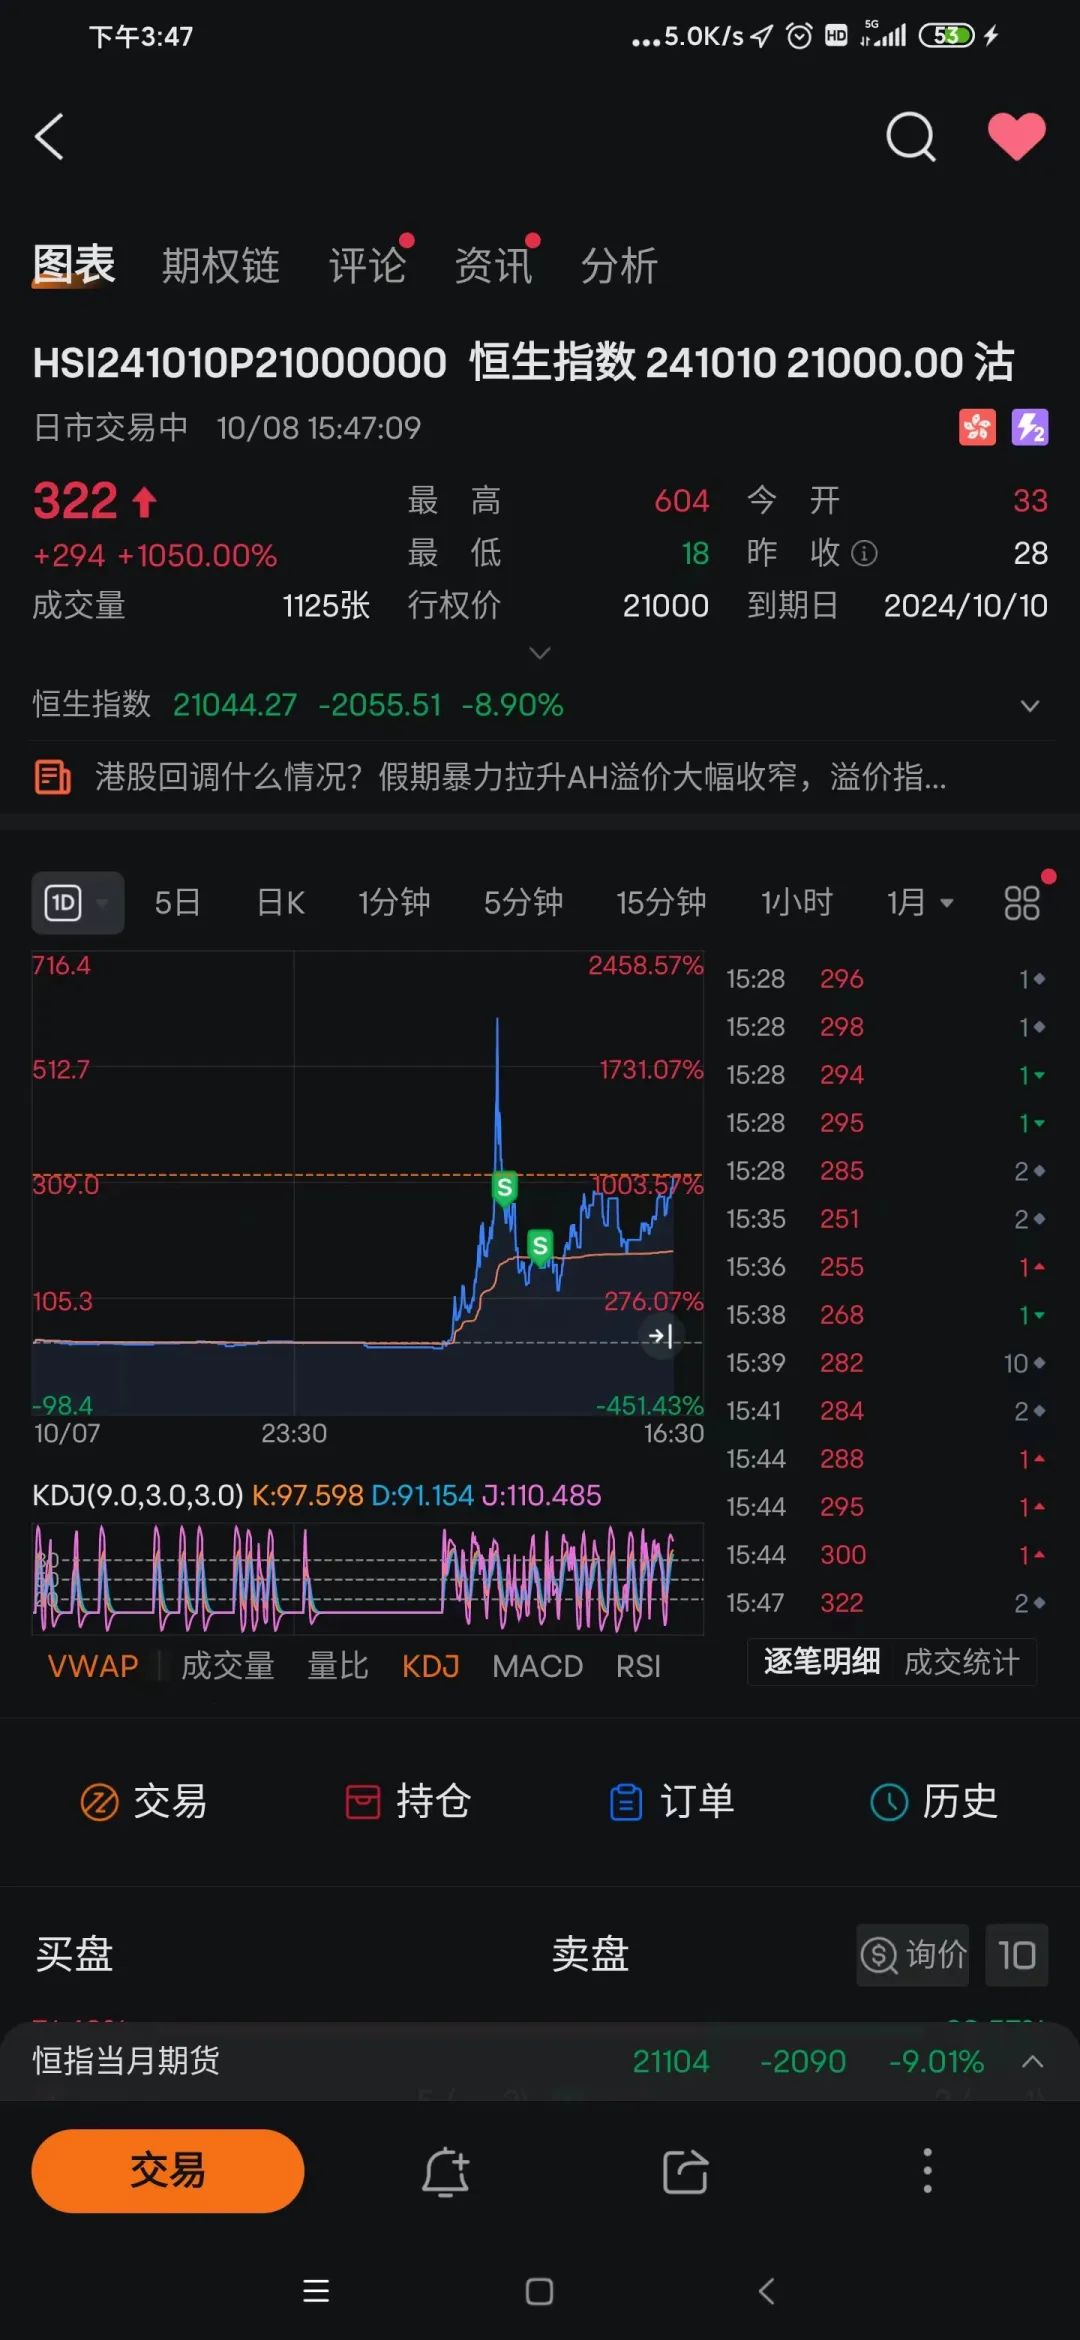Viewport: 1080px width, 2340px height.
Task: Open the 资讯 tab
Action: pos(493,266)
